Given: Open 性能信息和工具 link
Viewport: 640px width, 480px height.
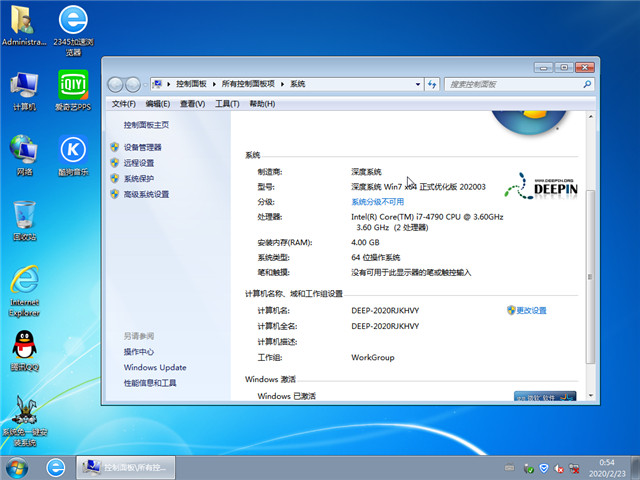Looking at the screenshot, I should click(150, 383).
